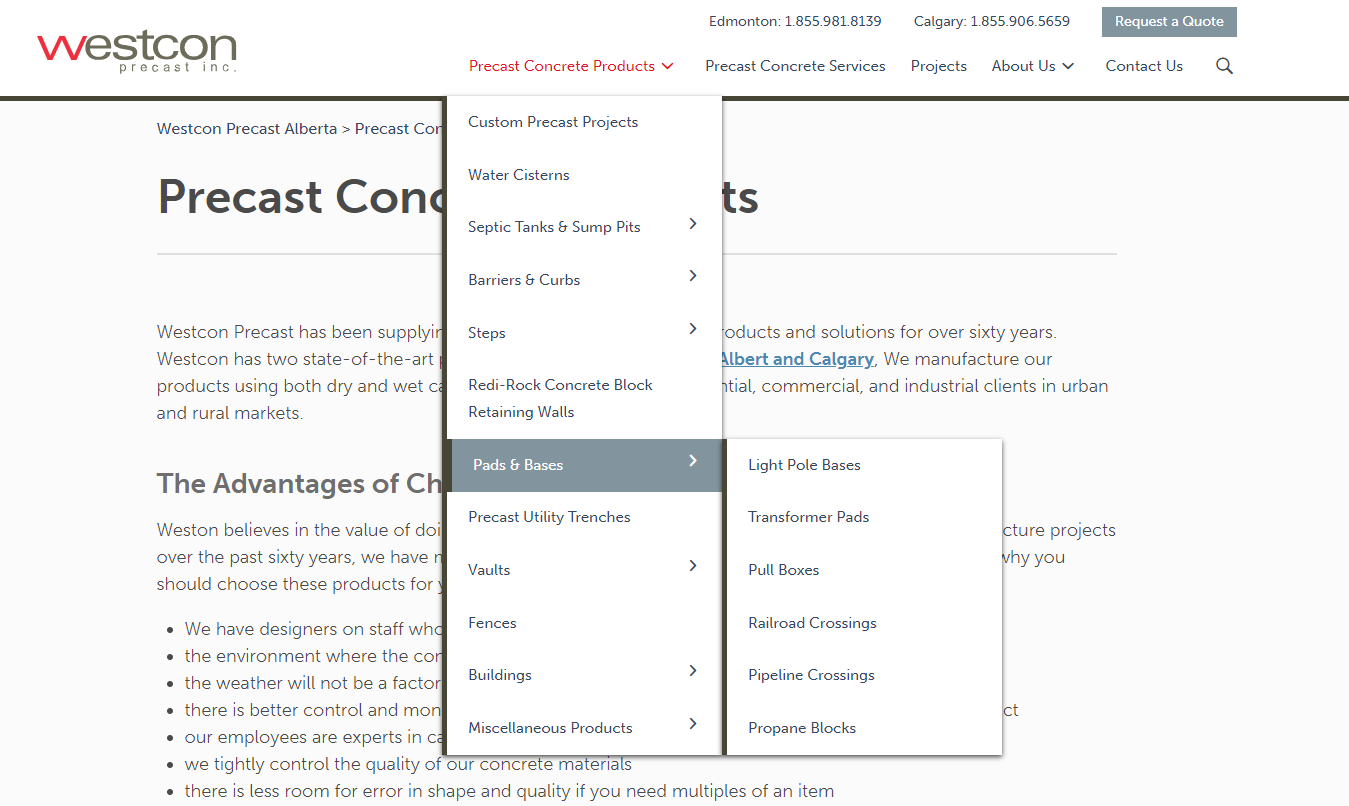Click the Westcon Precast logo

click(137, 51)
